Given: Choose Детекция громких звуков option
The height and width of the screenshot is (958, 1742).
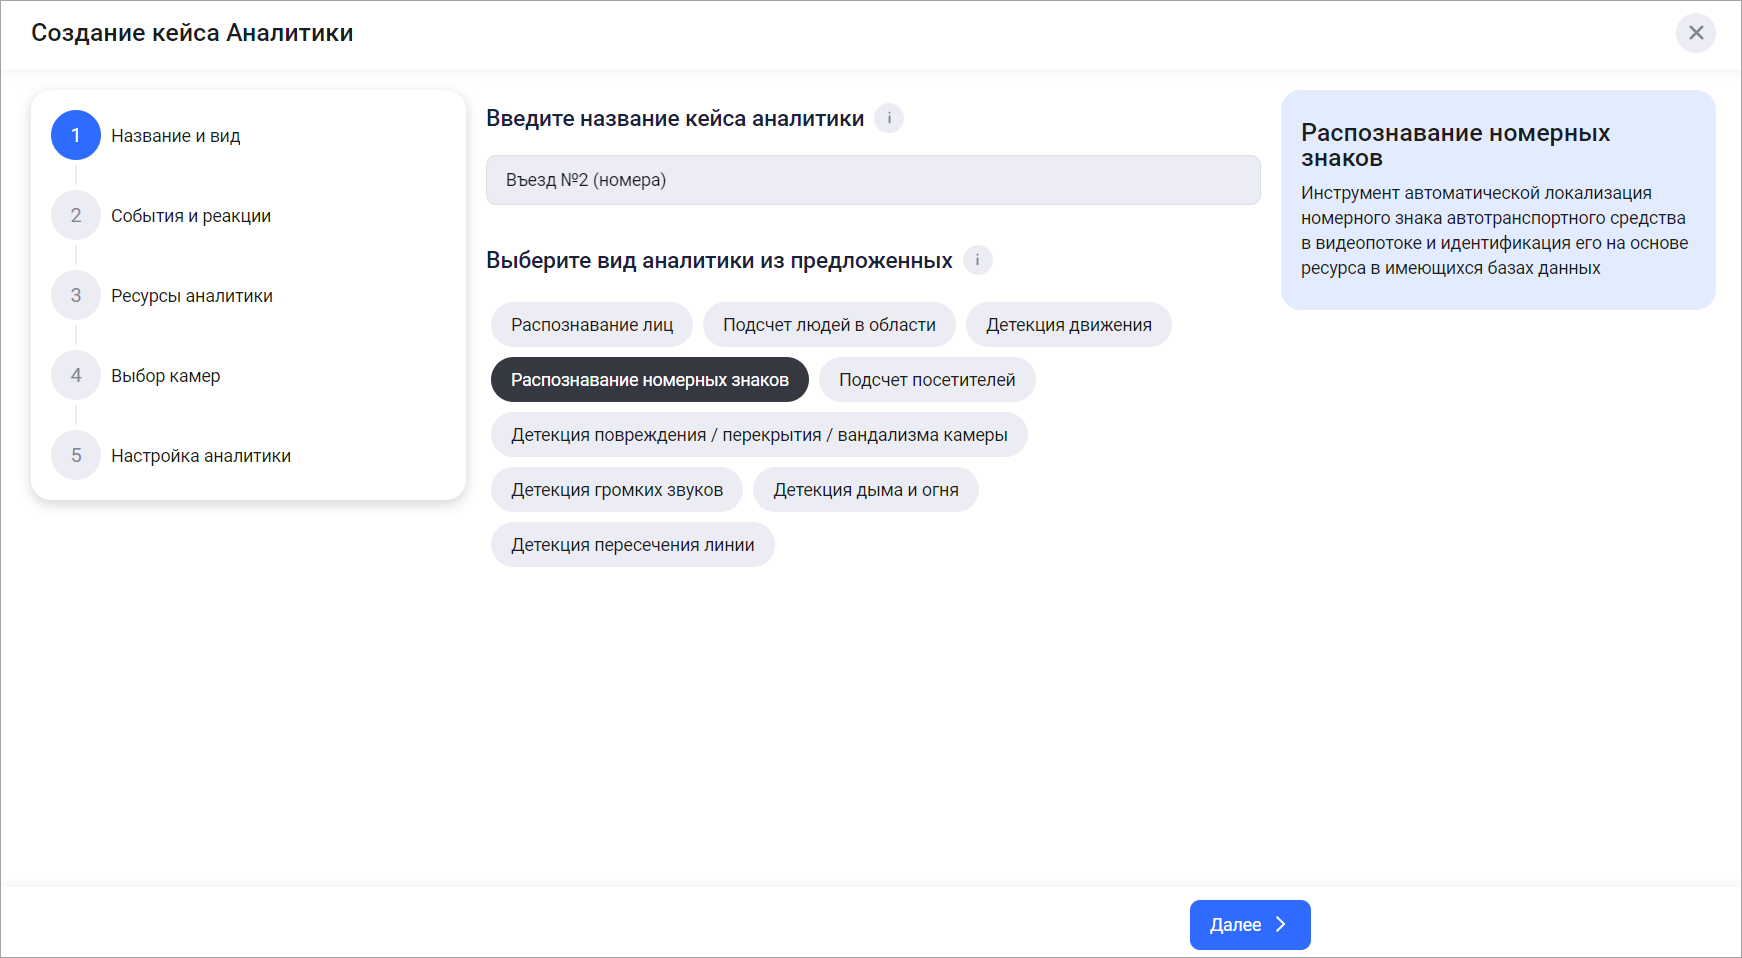Looking at the screenshot, I should [x=616, y=490].
